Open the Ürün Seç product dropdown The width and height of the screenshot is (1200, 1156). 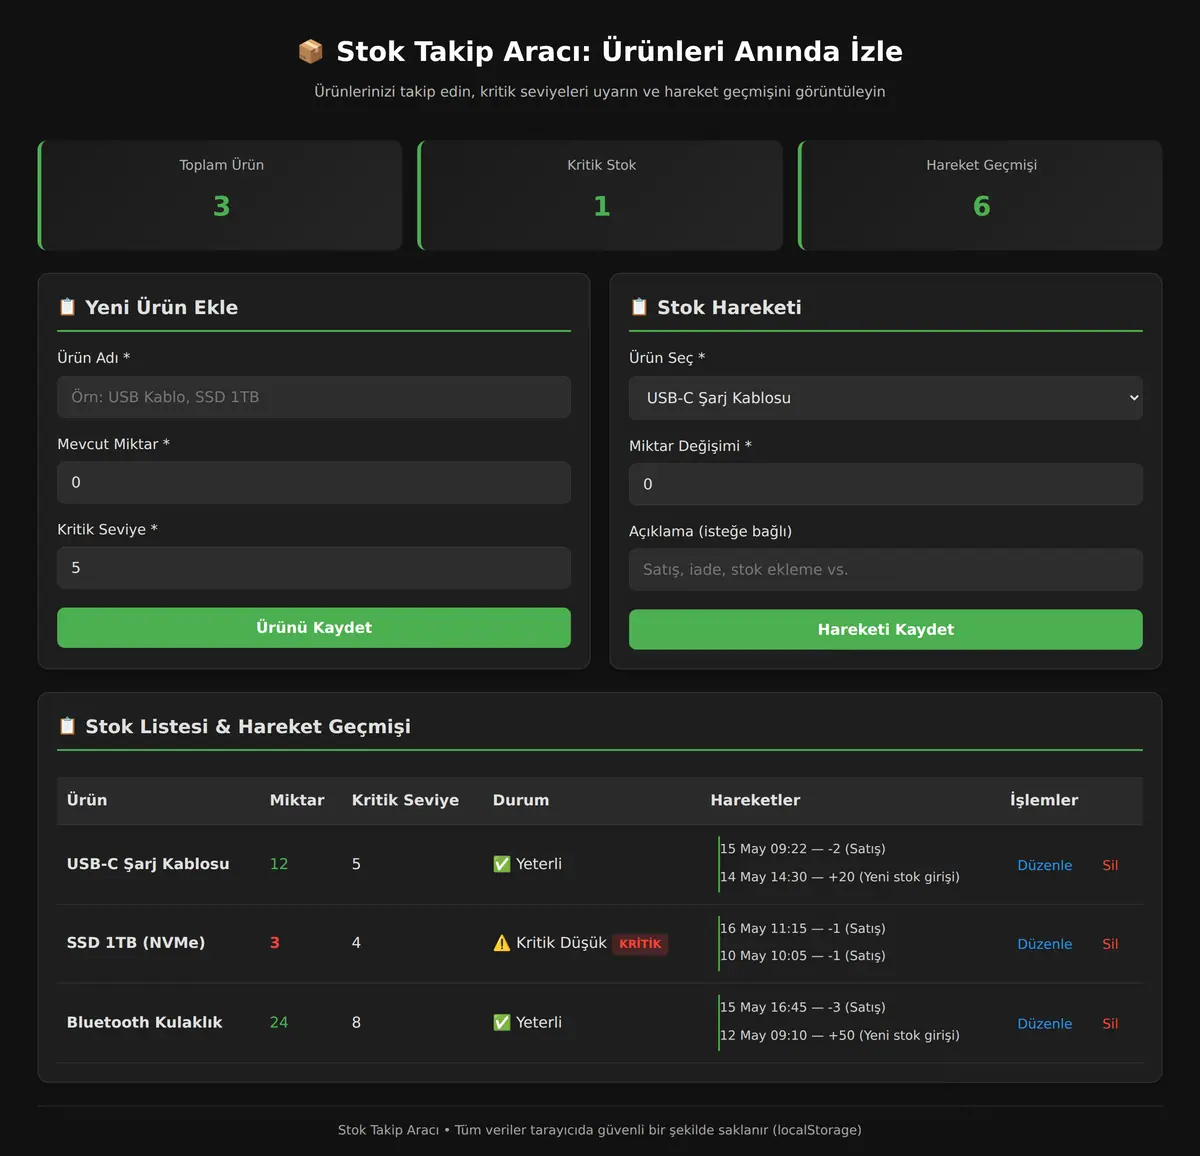886,398
